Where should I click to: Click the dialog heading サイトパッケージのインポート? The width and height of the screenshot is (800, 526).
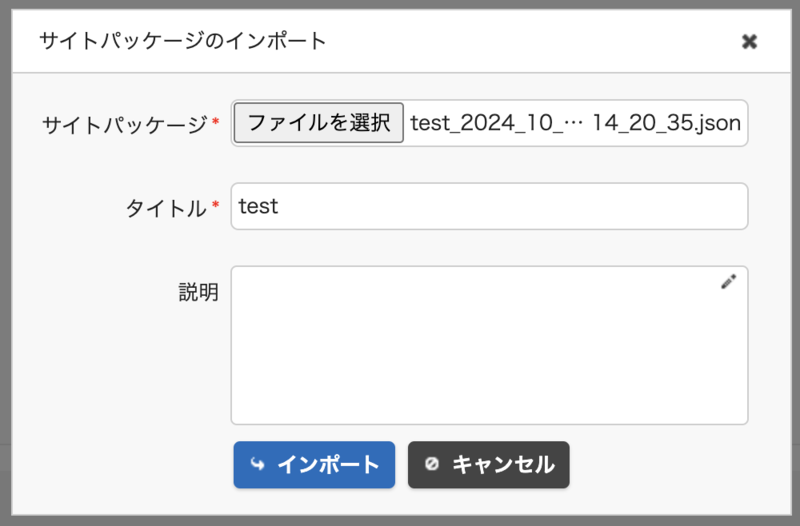point(182,41)
